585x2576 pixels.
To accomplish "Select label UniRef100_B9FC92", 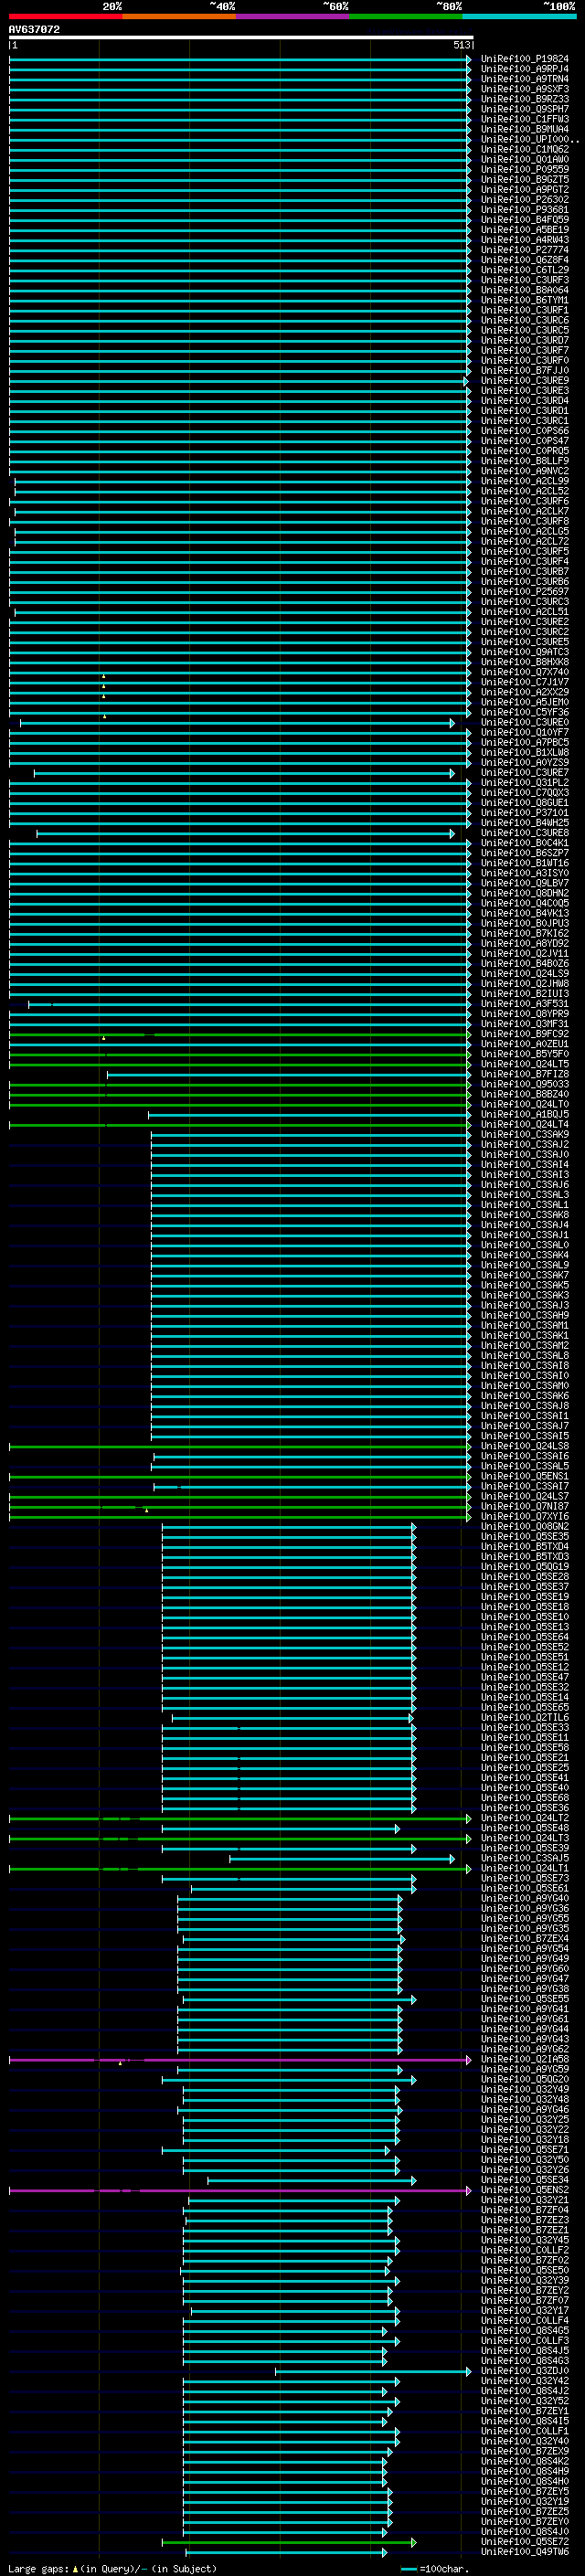I will (524, 1034).
